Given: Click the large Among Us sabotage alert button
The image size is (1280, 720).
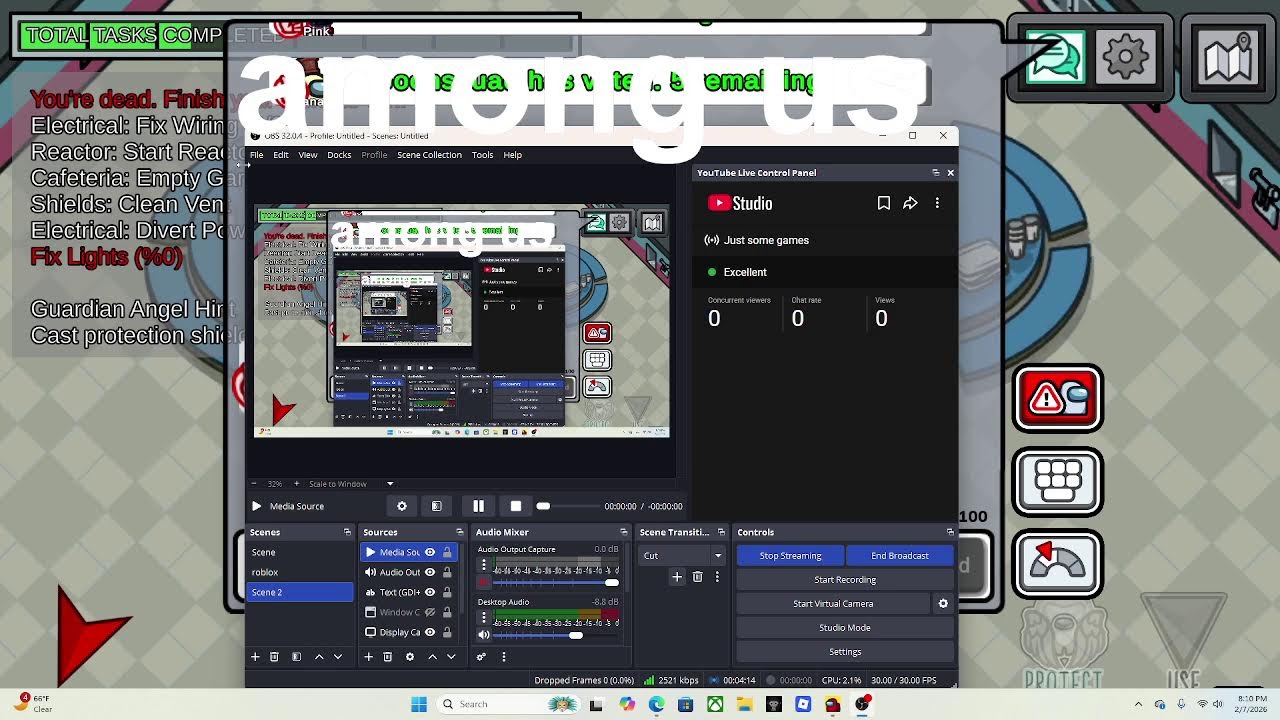Looking at the screenshot, I should pos(1058,398).
